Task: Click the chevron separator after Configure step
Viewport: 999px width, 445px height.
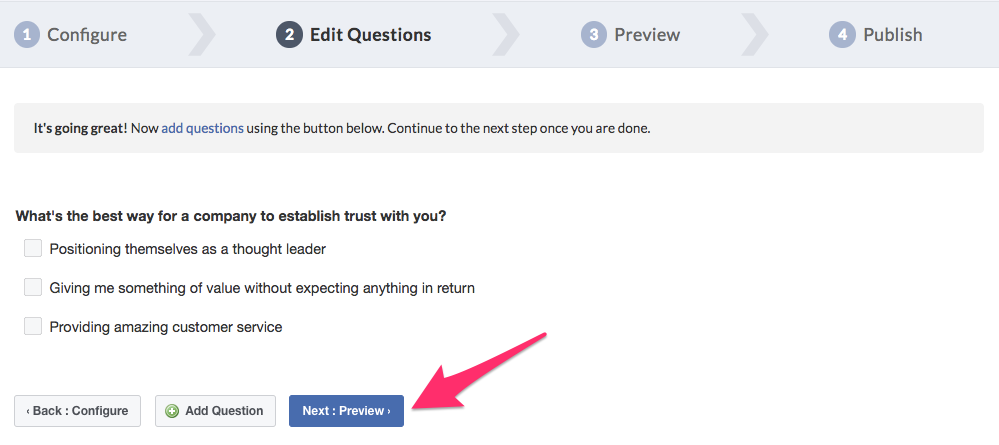Action: (201, 34)
